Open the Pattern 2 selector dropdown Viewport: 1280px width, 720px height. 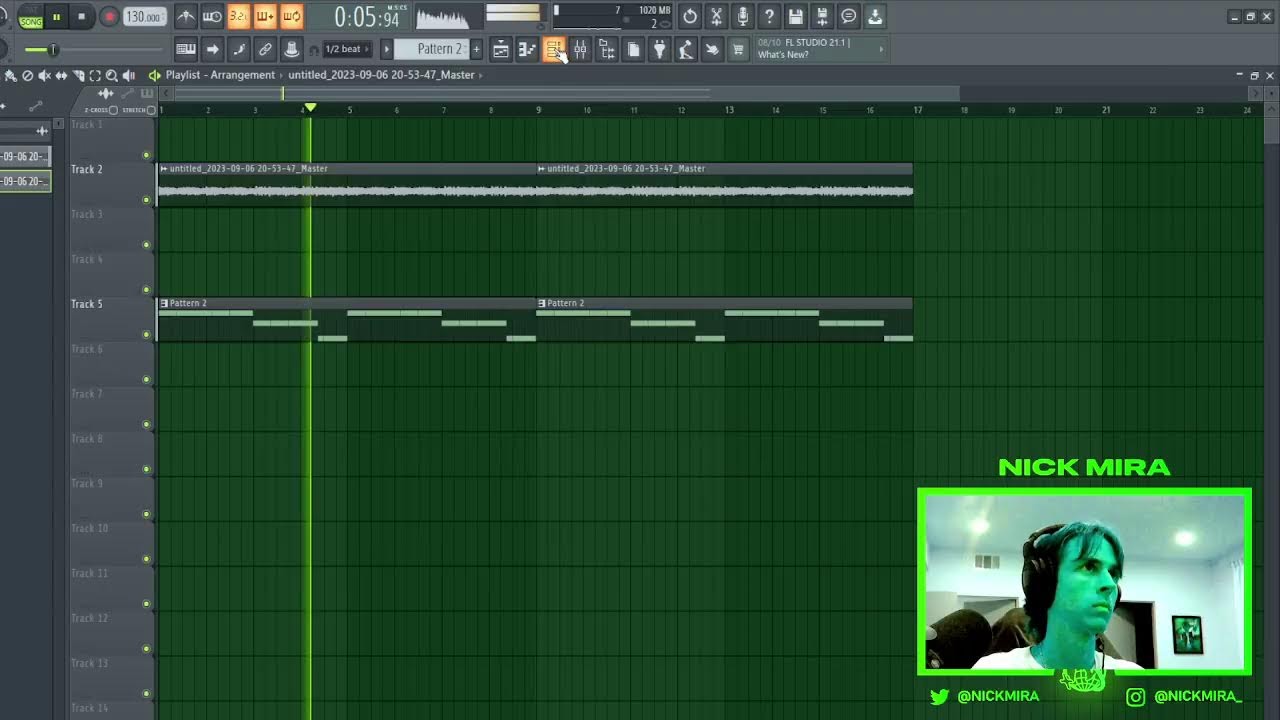[432, 49]
